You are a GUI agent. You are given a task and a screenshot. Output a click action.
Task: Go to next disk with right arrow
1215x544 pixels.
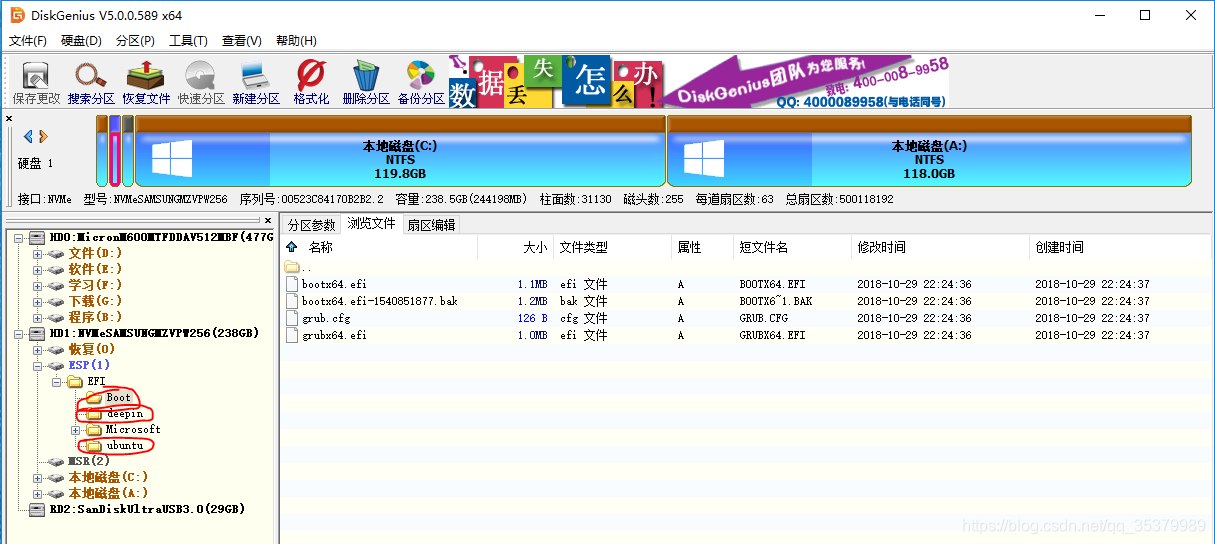click(x=43, y=136)
